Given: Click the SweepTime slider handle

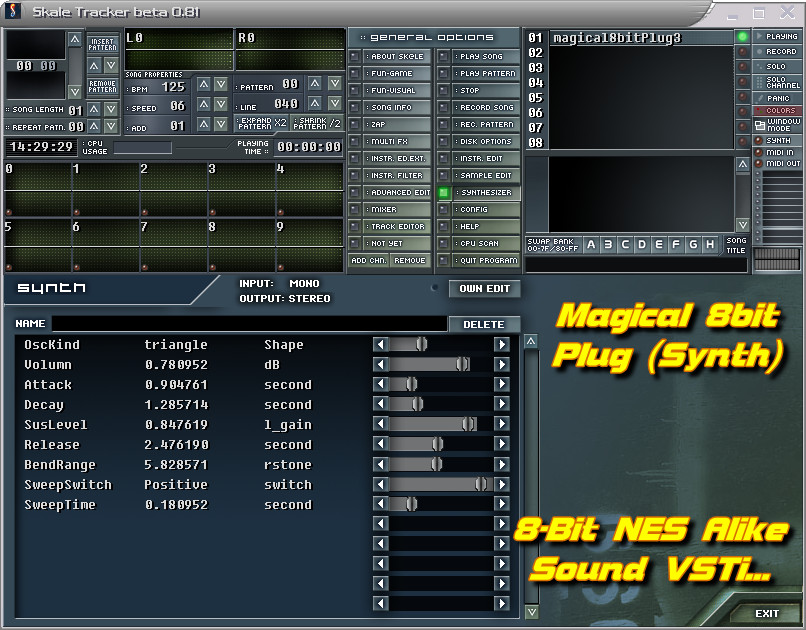Looking at the screenshot, I should click(x=412, y=505).
